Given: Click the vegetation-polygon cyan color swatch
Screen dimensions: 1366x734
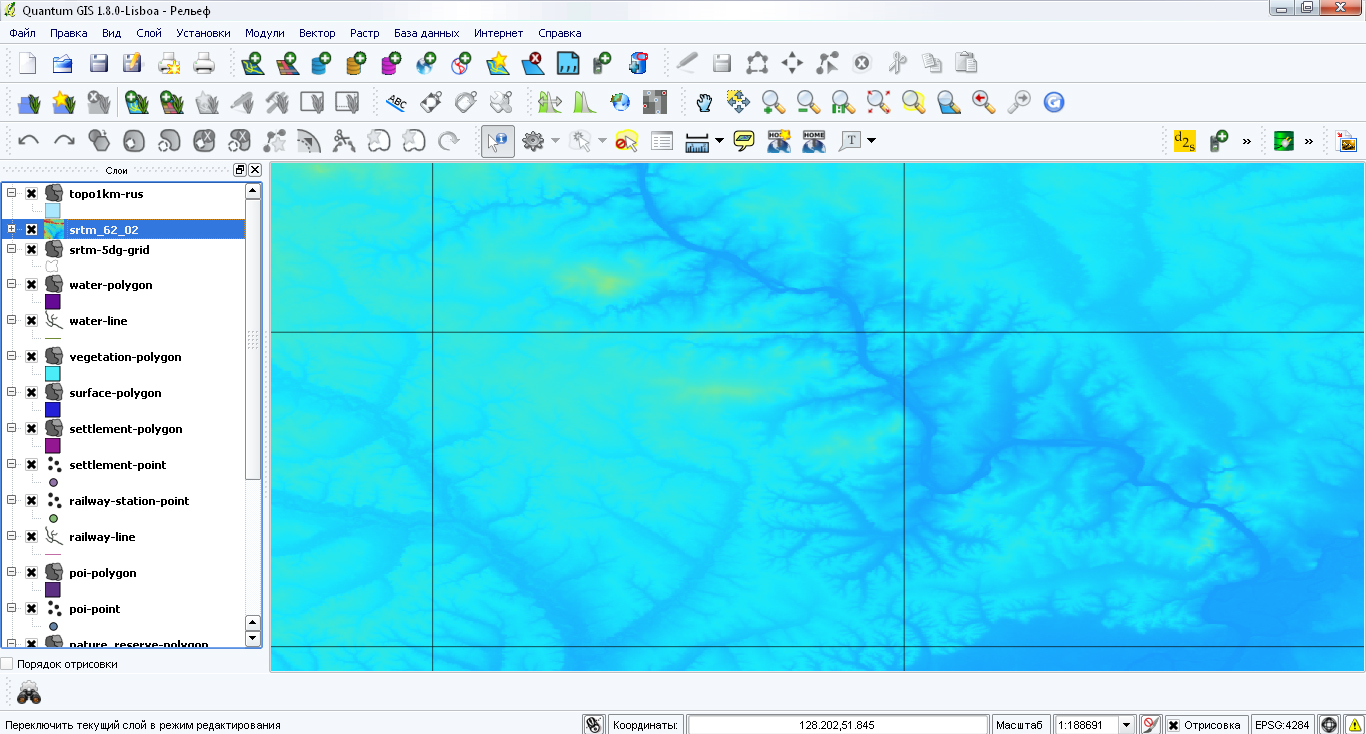Looking at the screenshot, I should tap(53, 373).
